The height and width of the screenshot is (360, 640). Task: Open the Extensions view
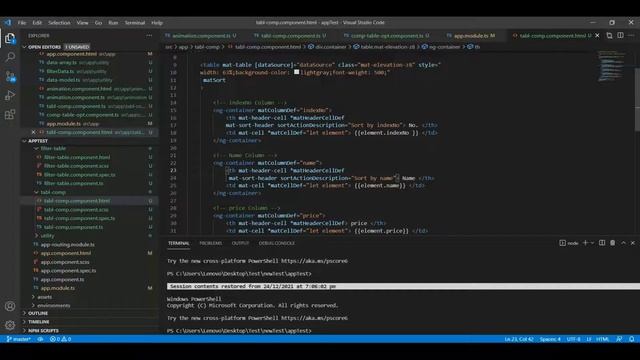coord(10,114)
